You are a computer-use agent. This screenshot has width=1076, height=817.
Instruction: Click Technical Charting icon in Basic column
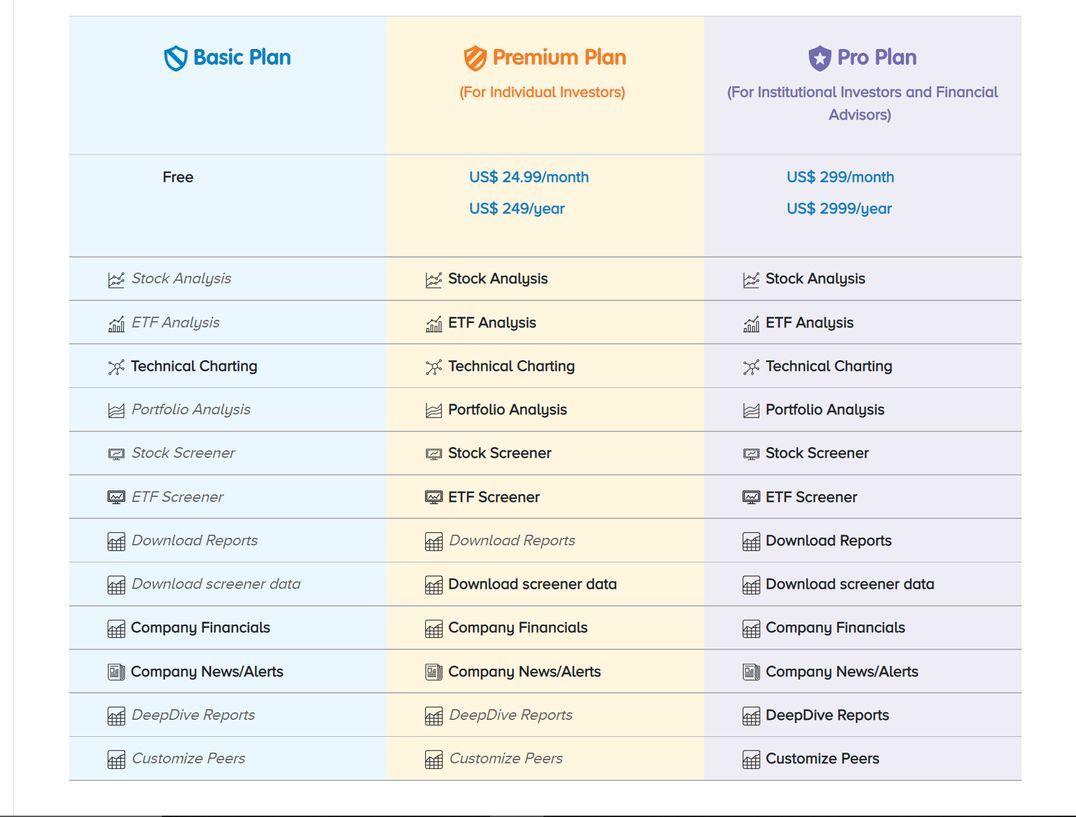pyautogui.click(x=116, y=367)
